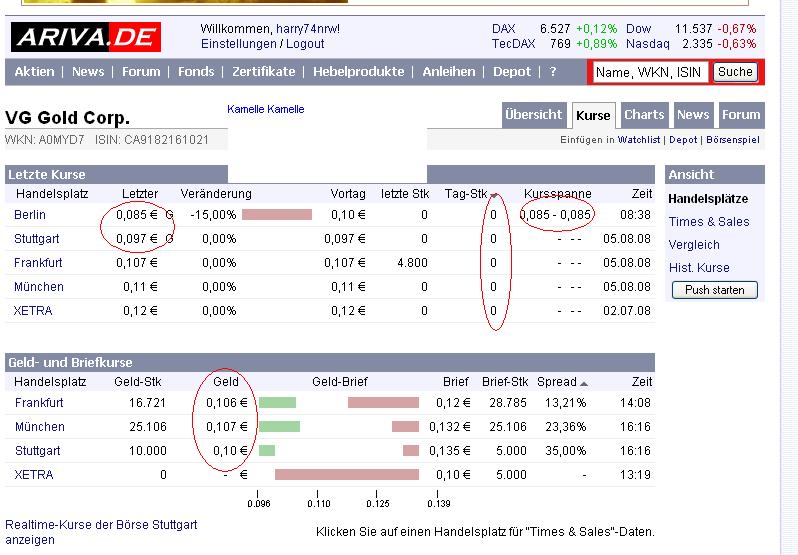Click the Berlin -15,00% change bar
Screen dimensions: 798x555
277,215
